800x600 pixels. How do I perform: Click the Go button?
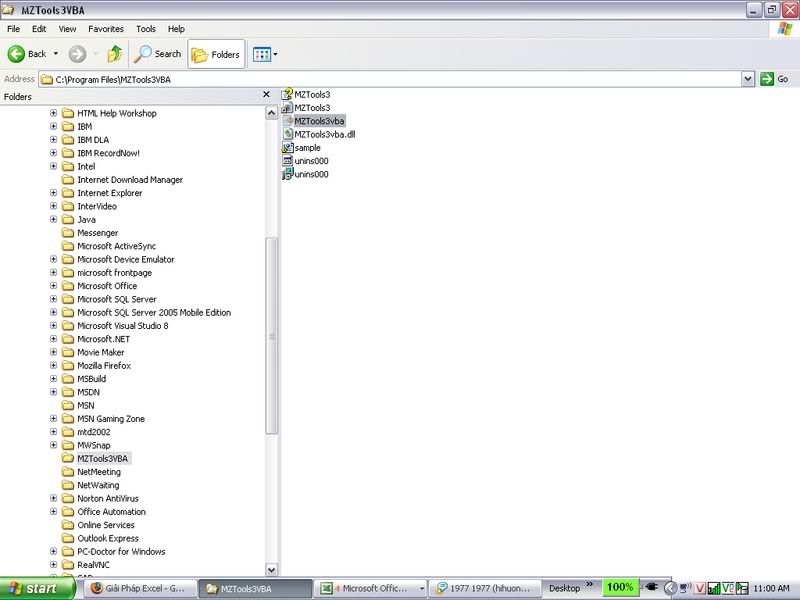coord(774,79)
